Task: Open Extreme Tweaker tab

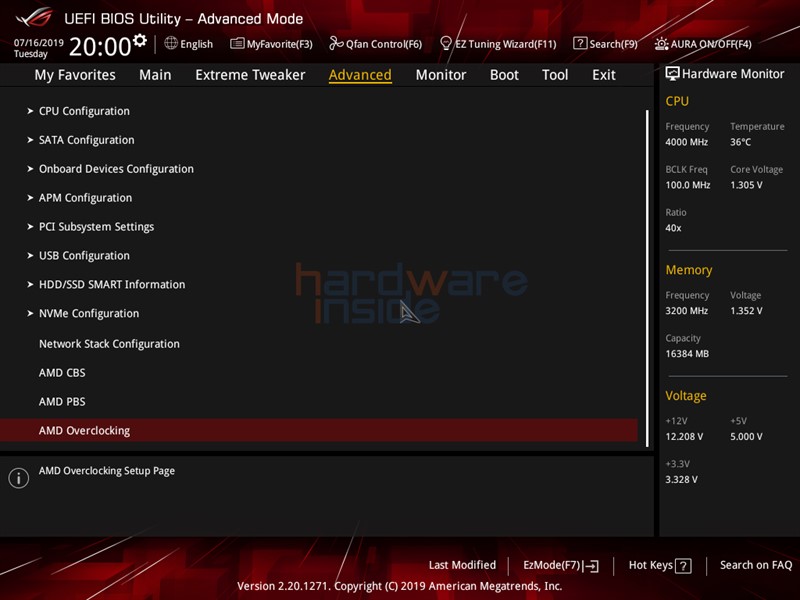Action: coord(250,75)
